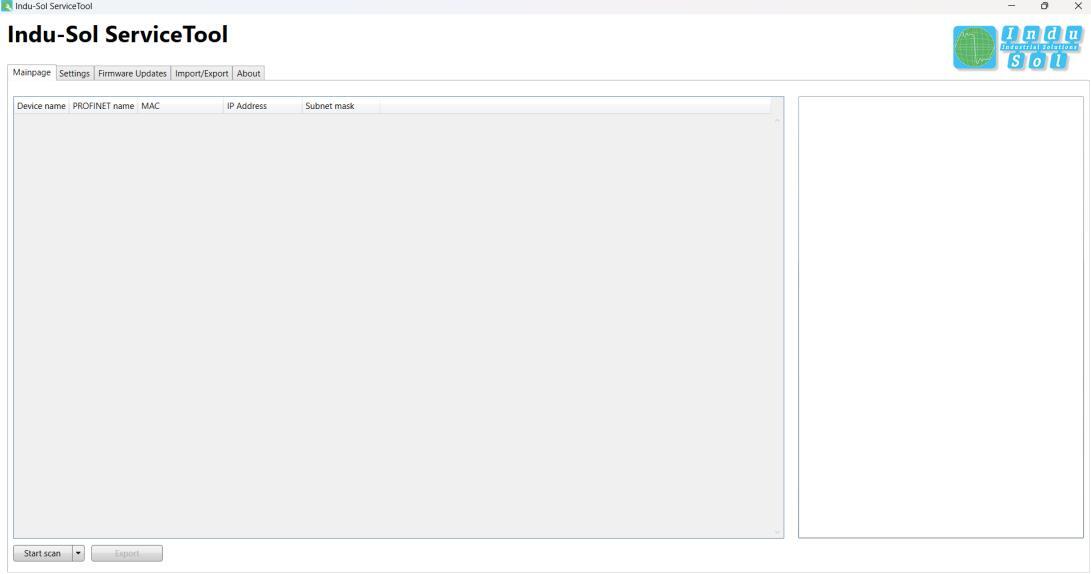Viewport: 1091px width, 574px height.
Task: Close the Indu-Sol ServiceTool window
Action: (1078, 6)
